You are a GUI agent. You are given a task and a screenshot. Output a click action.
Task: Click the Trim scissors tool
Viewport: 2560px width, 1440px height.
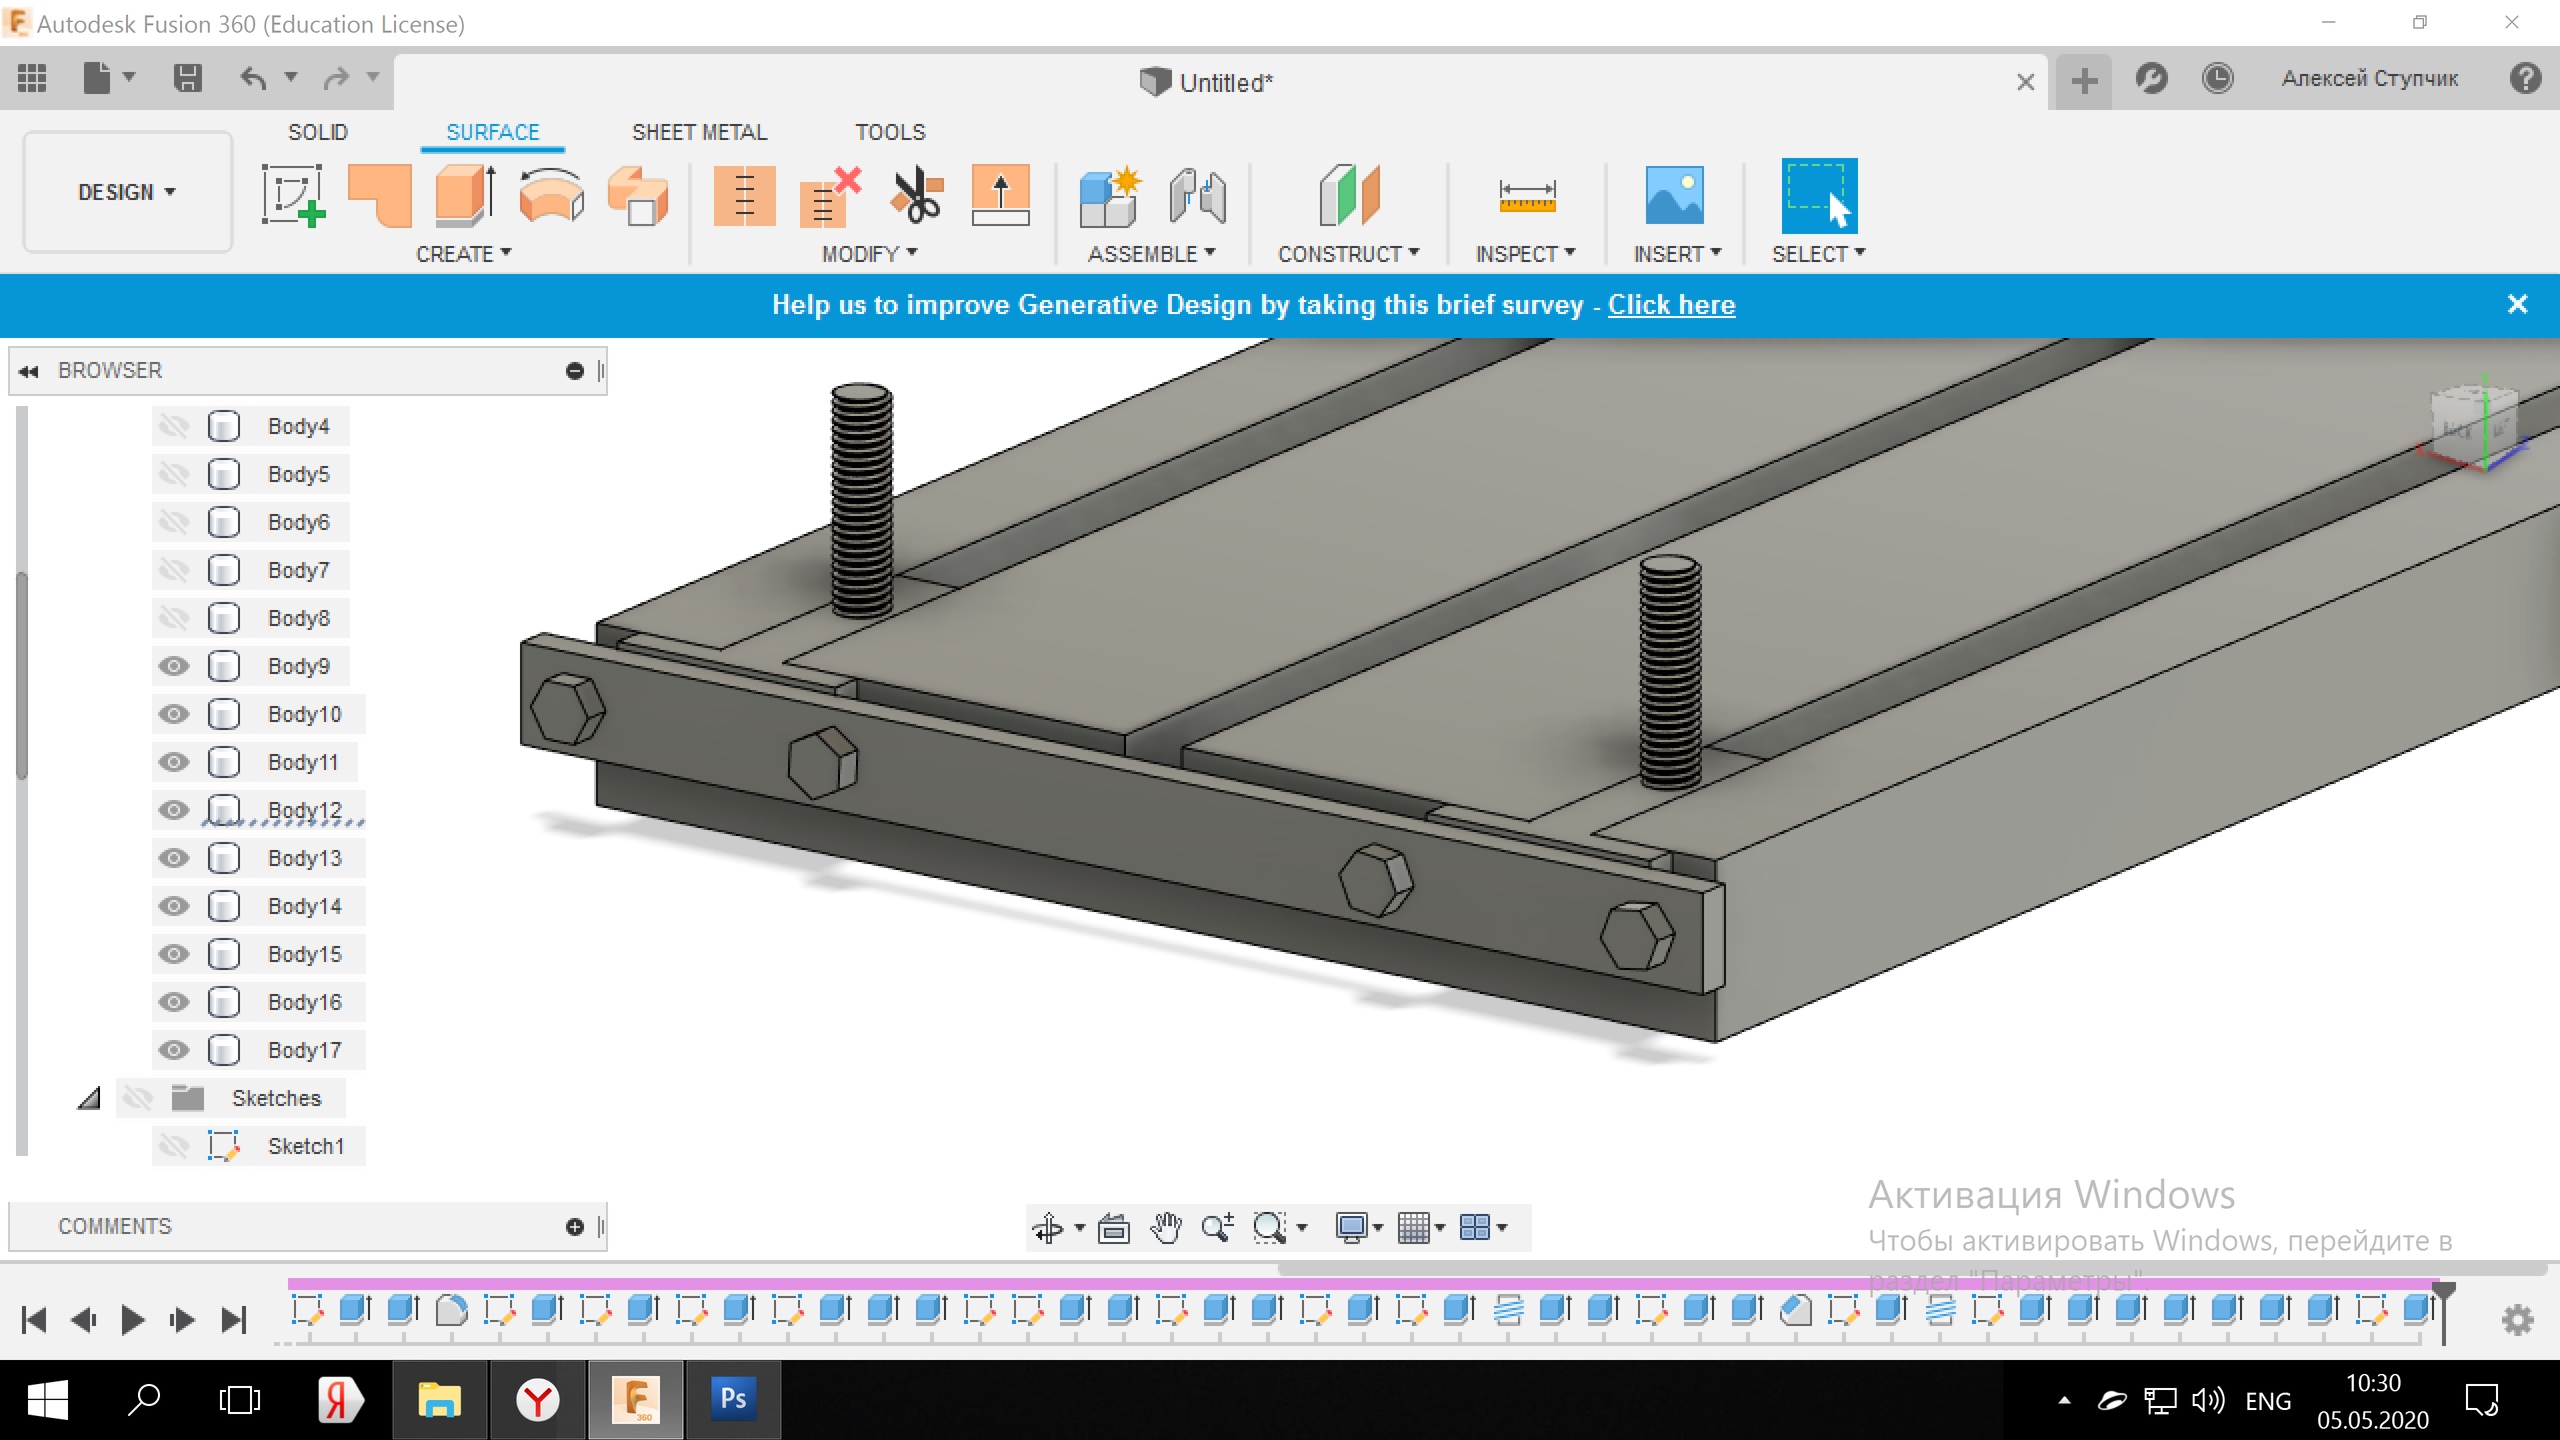coord(916,195)
